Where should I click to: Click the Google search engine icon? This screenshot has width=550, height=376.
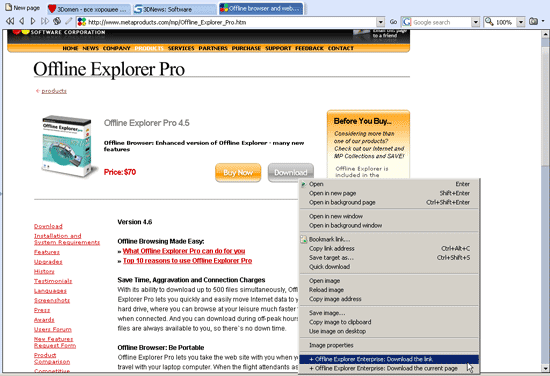pyautogui.click(x=407, y=22)
